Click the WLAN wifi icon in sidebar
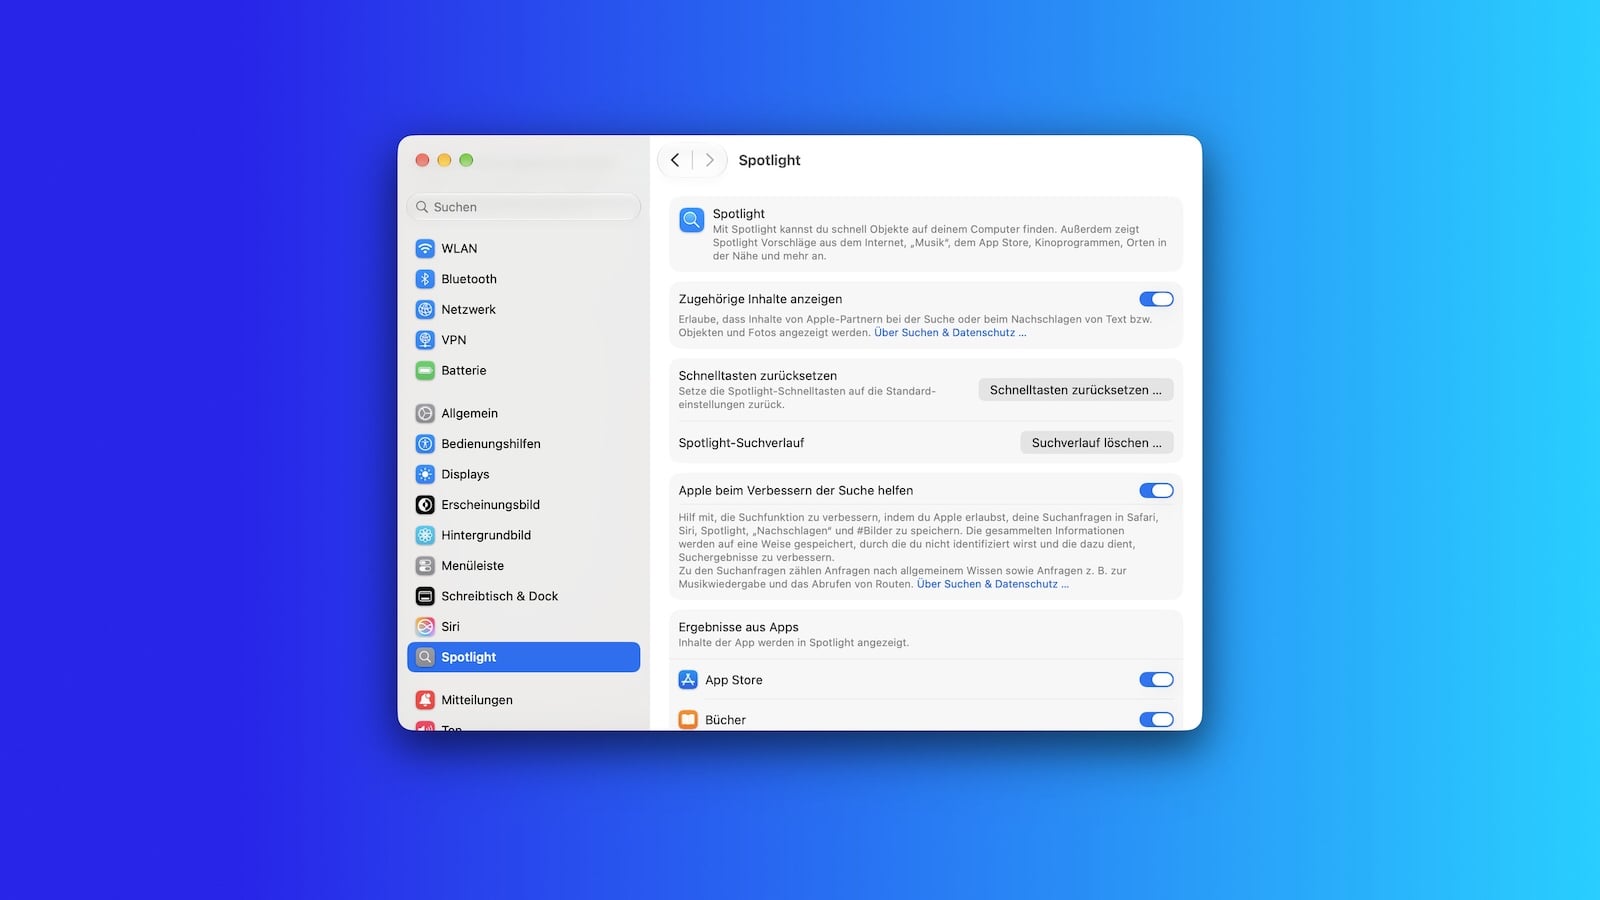Image resolution: width=1600 pixels, height=900 pixels. pos(425,248)
